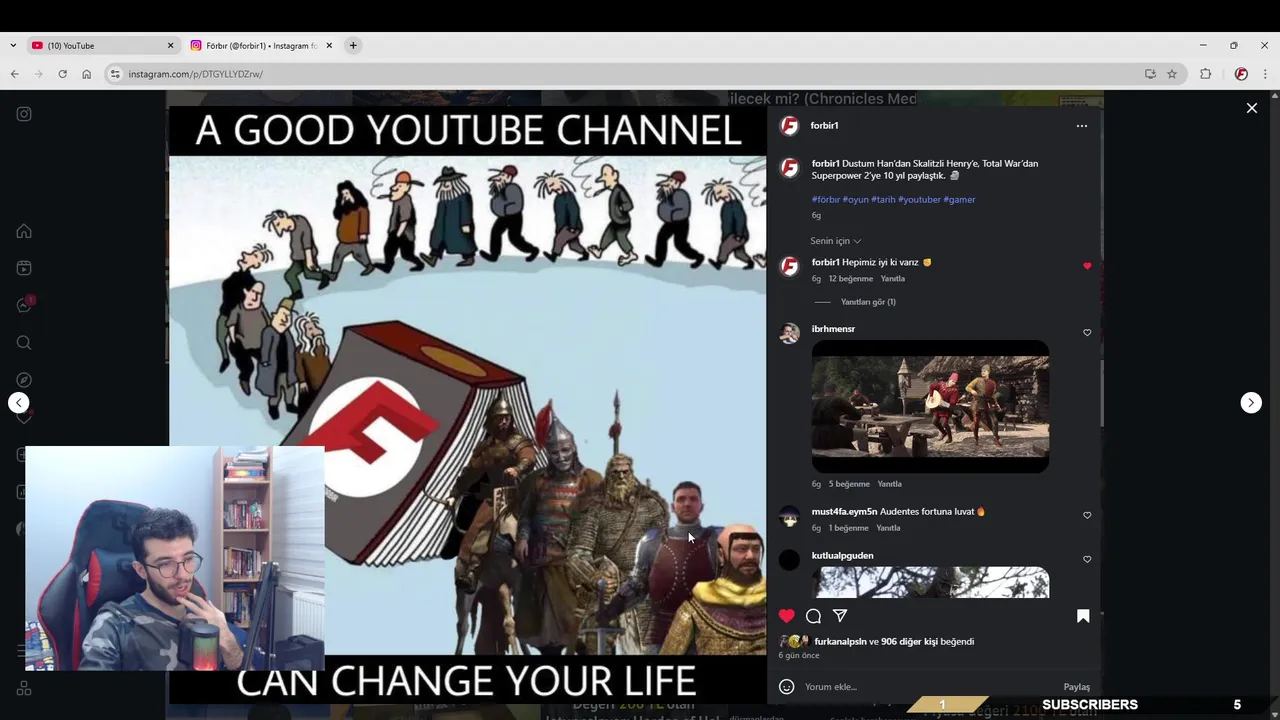Click 'Yanıtla' under forbir1's comment
The image size is (1280, 720).
(893, 279)
